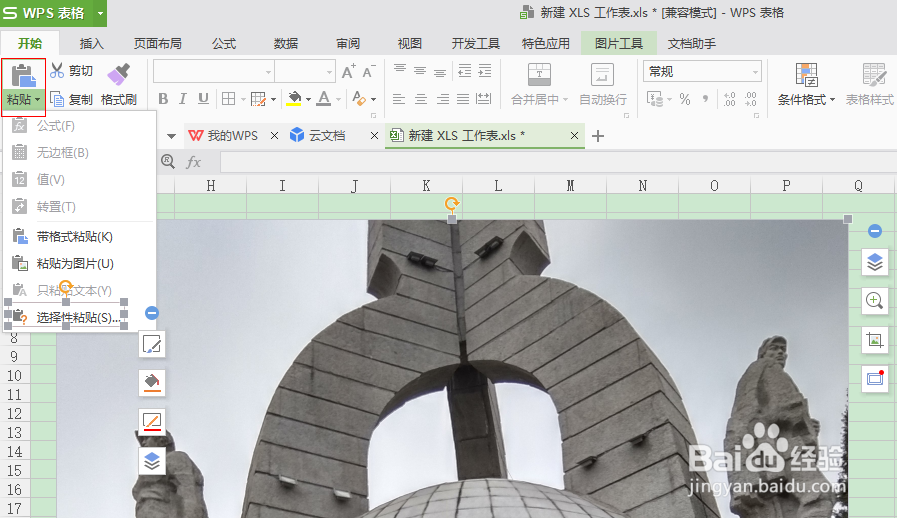
Task: Close the 云文档 tab
Action: [x=374, y=136]
